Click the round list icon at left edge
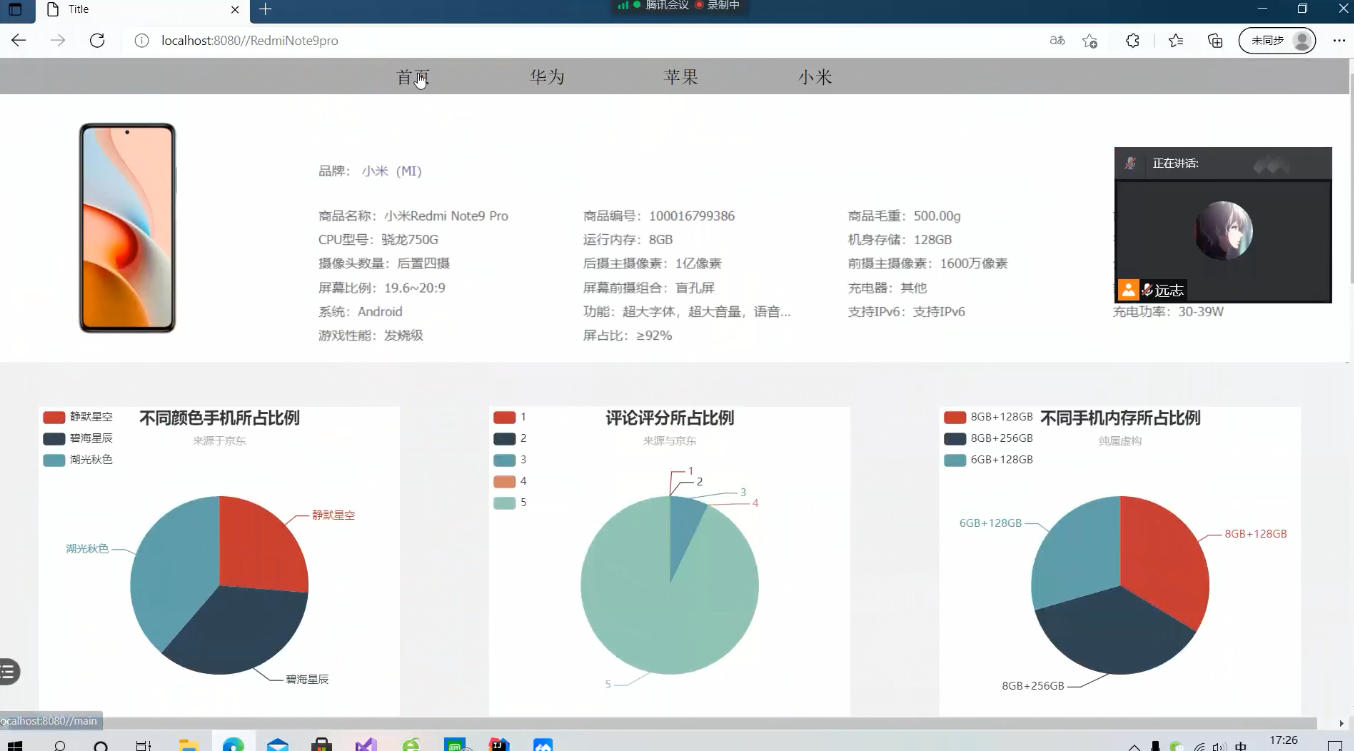 8,672
